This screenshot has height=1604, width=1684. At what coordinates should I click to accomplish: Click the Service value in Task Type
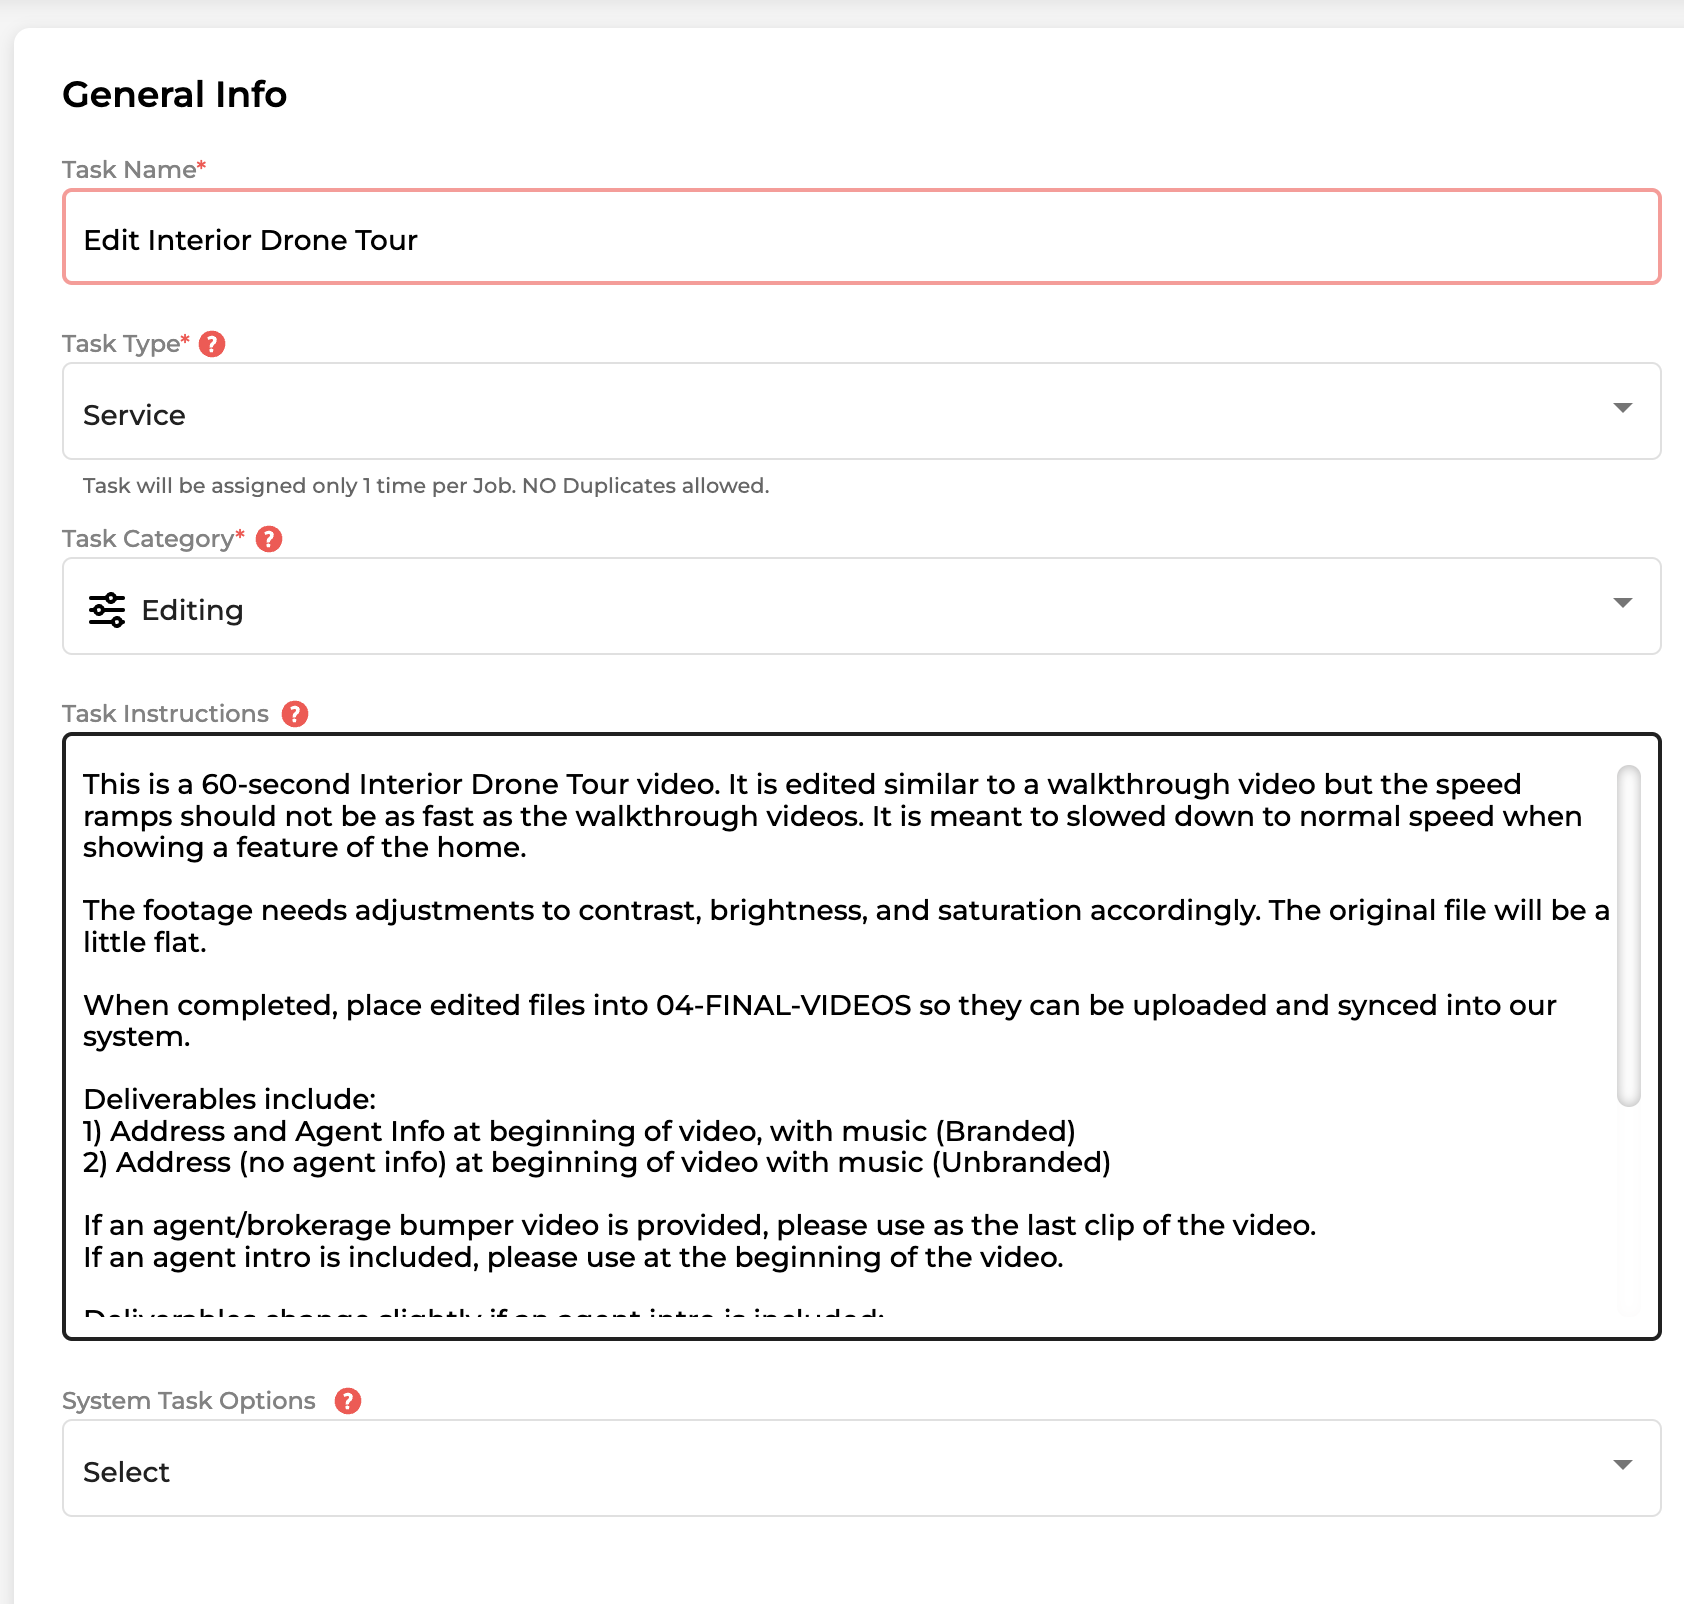(134, 415)
